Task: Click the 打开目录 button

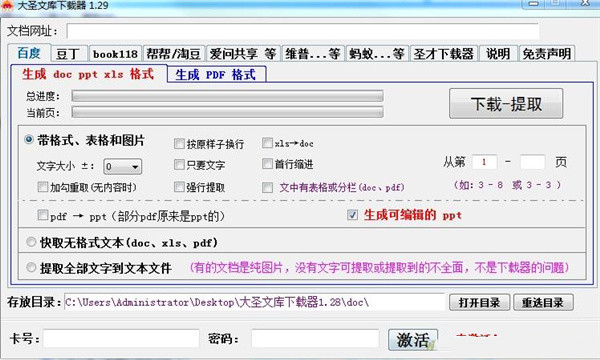Action: (x=479, y=303)
